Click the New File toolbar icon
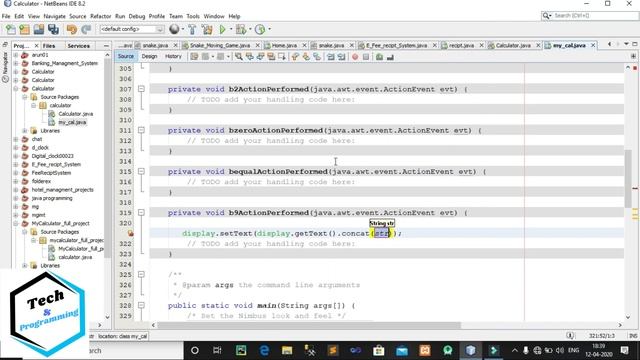 point(11,29)
